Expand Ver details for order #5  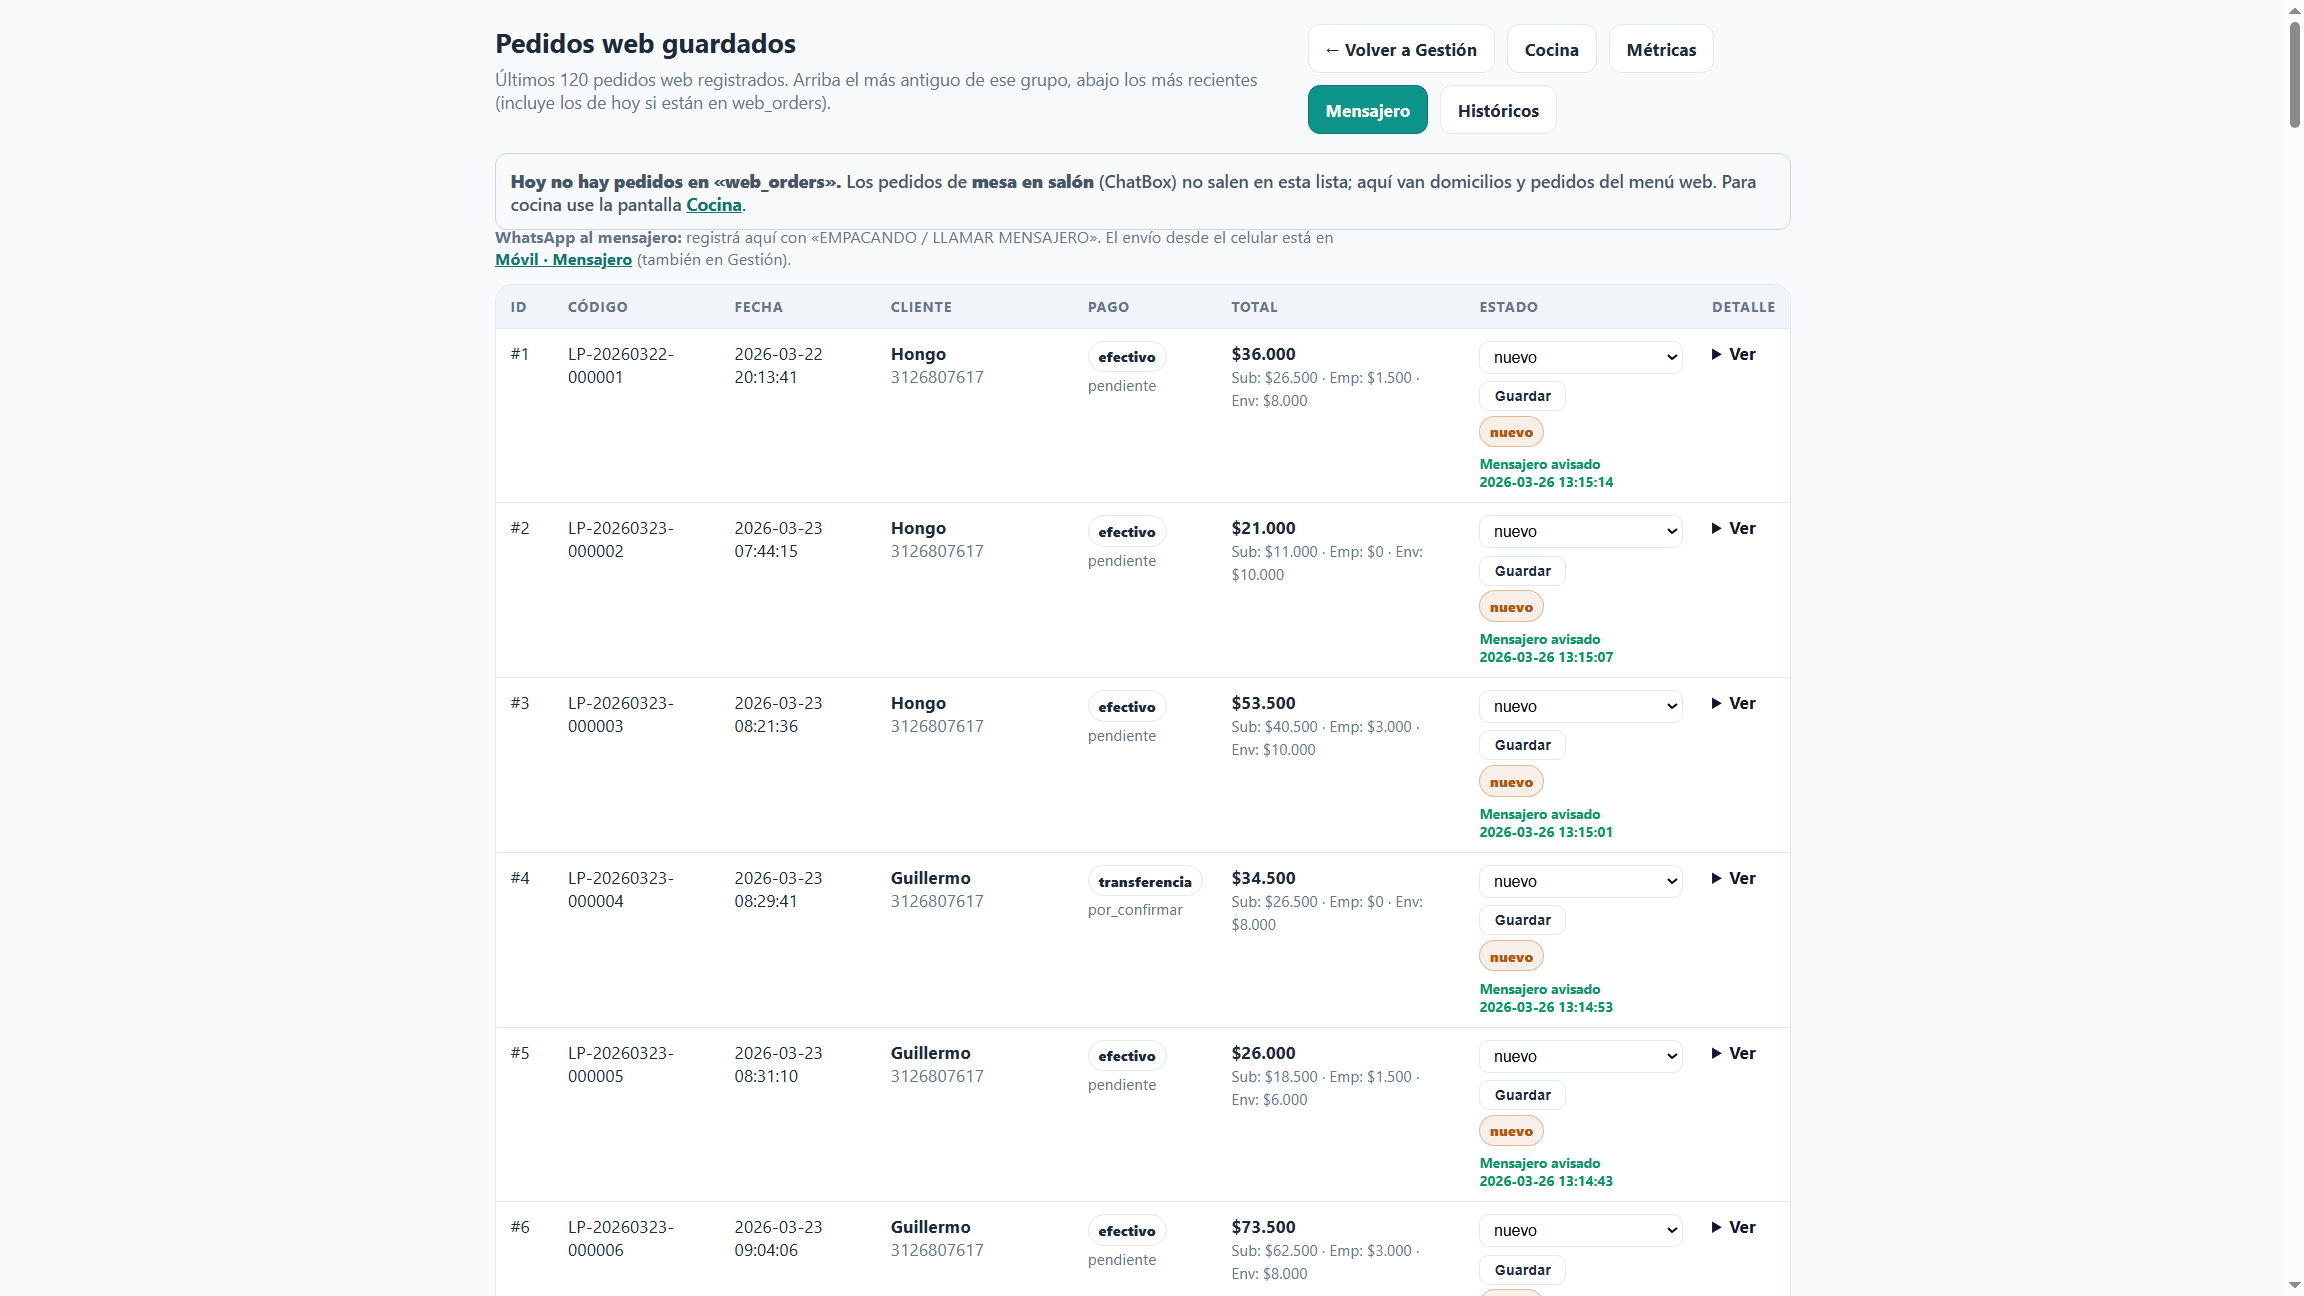coord(1733,1053)
